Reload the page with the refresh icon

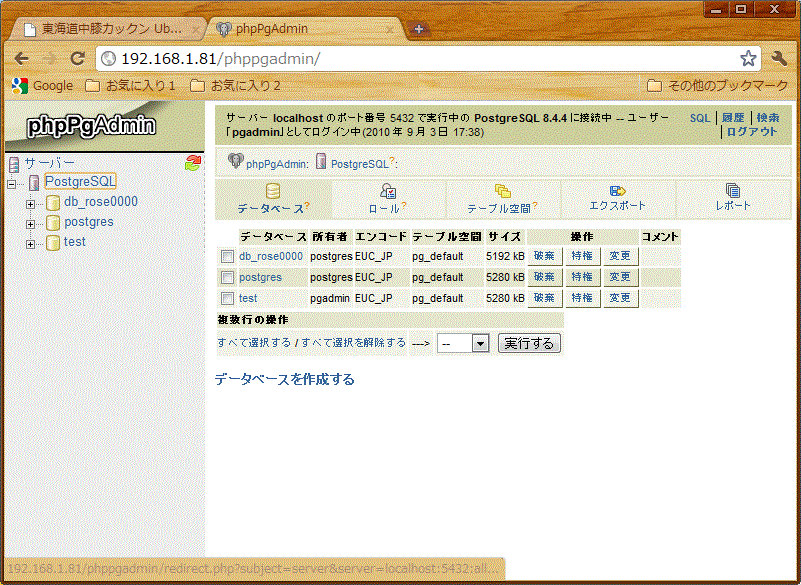pos(78,58)
